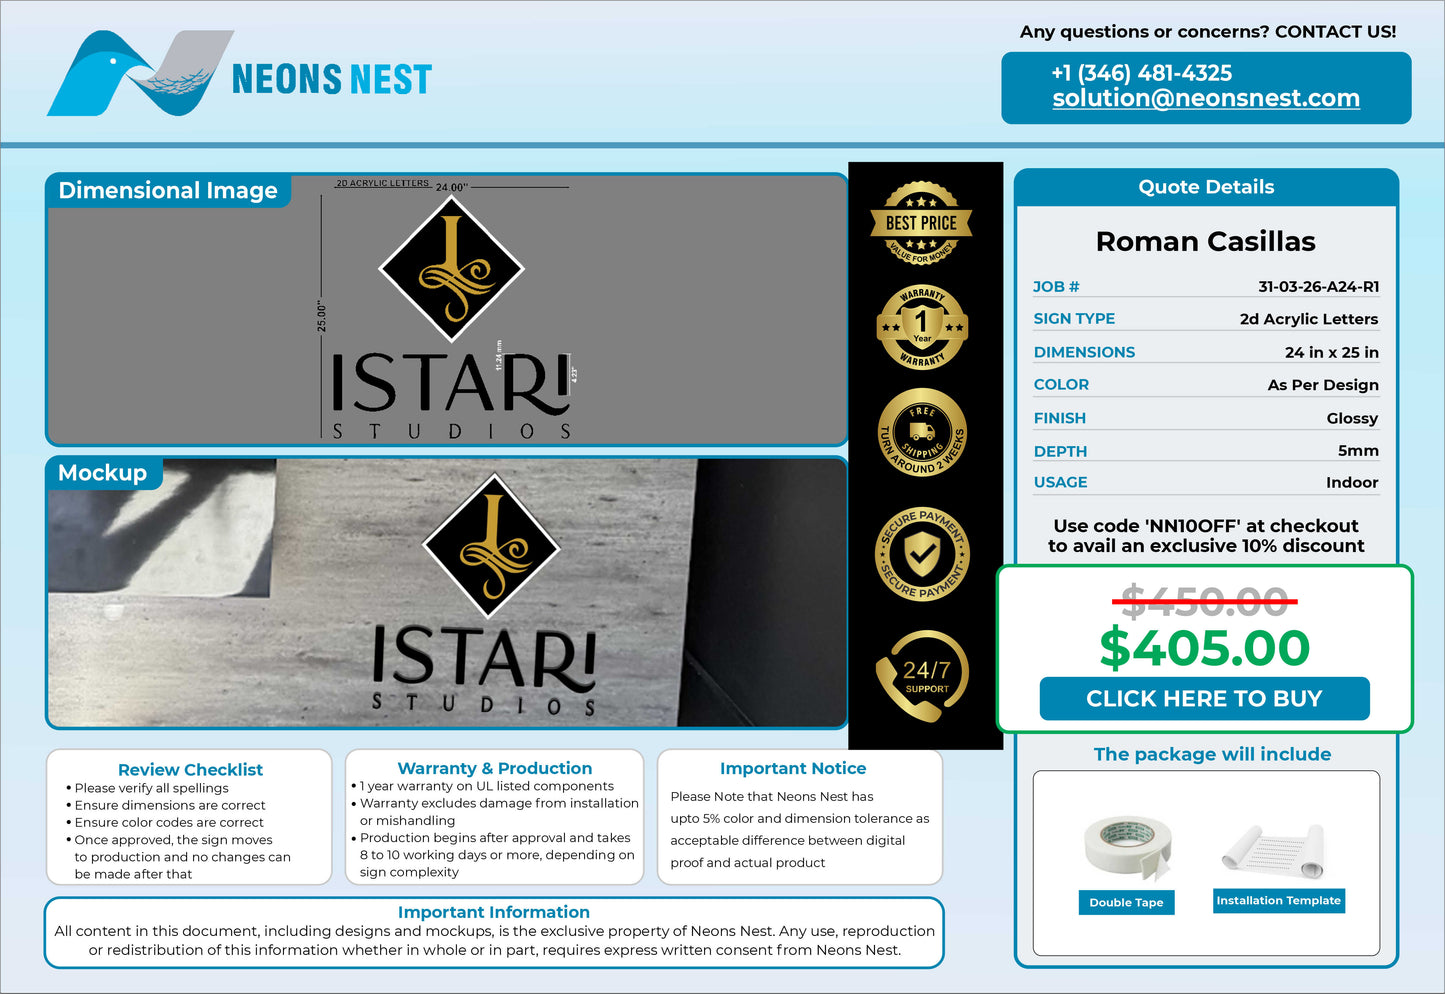Open the solution@neonsnest.com email link
This screenshot has width=1445, height=994.
1206,98
